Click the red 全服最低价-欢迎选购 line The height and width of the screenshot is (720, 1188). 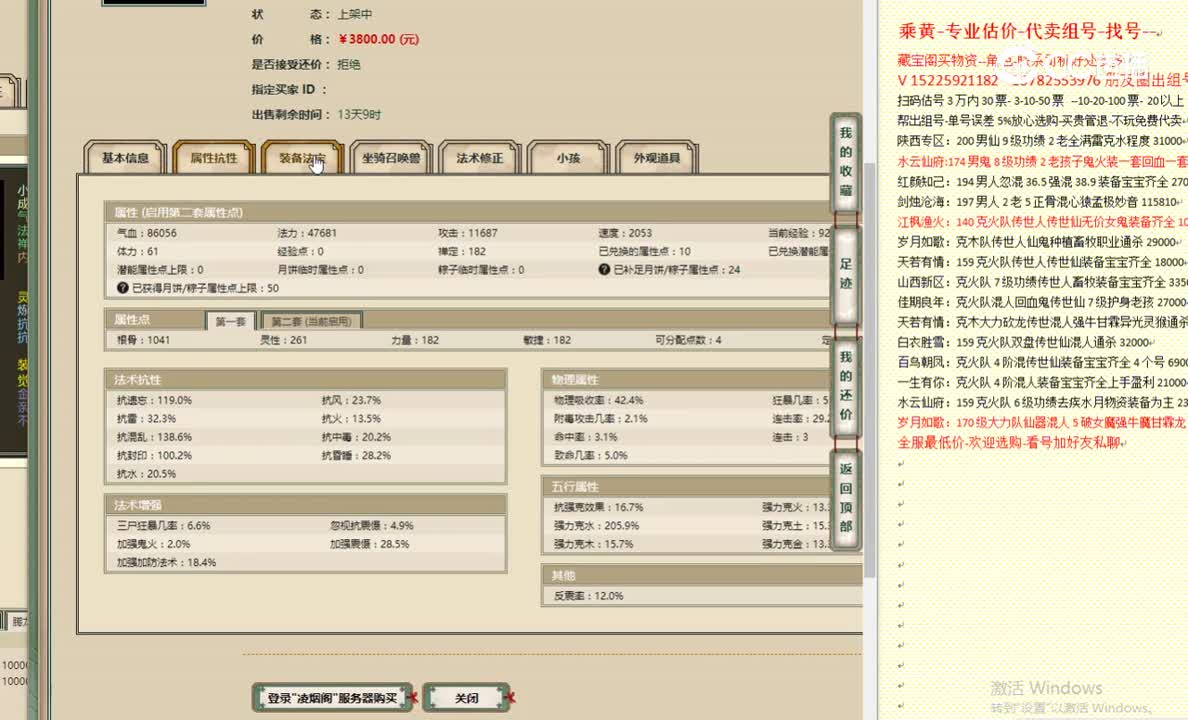click(1011, 443)
